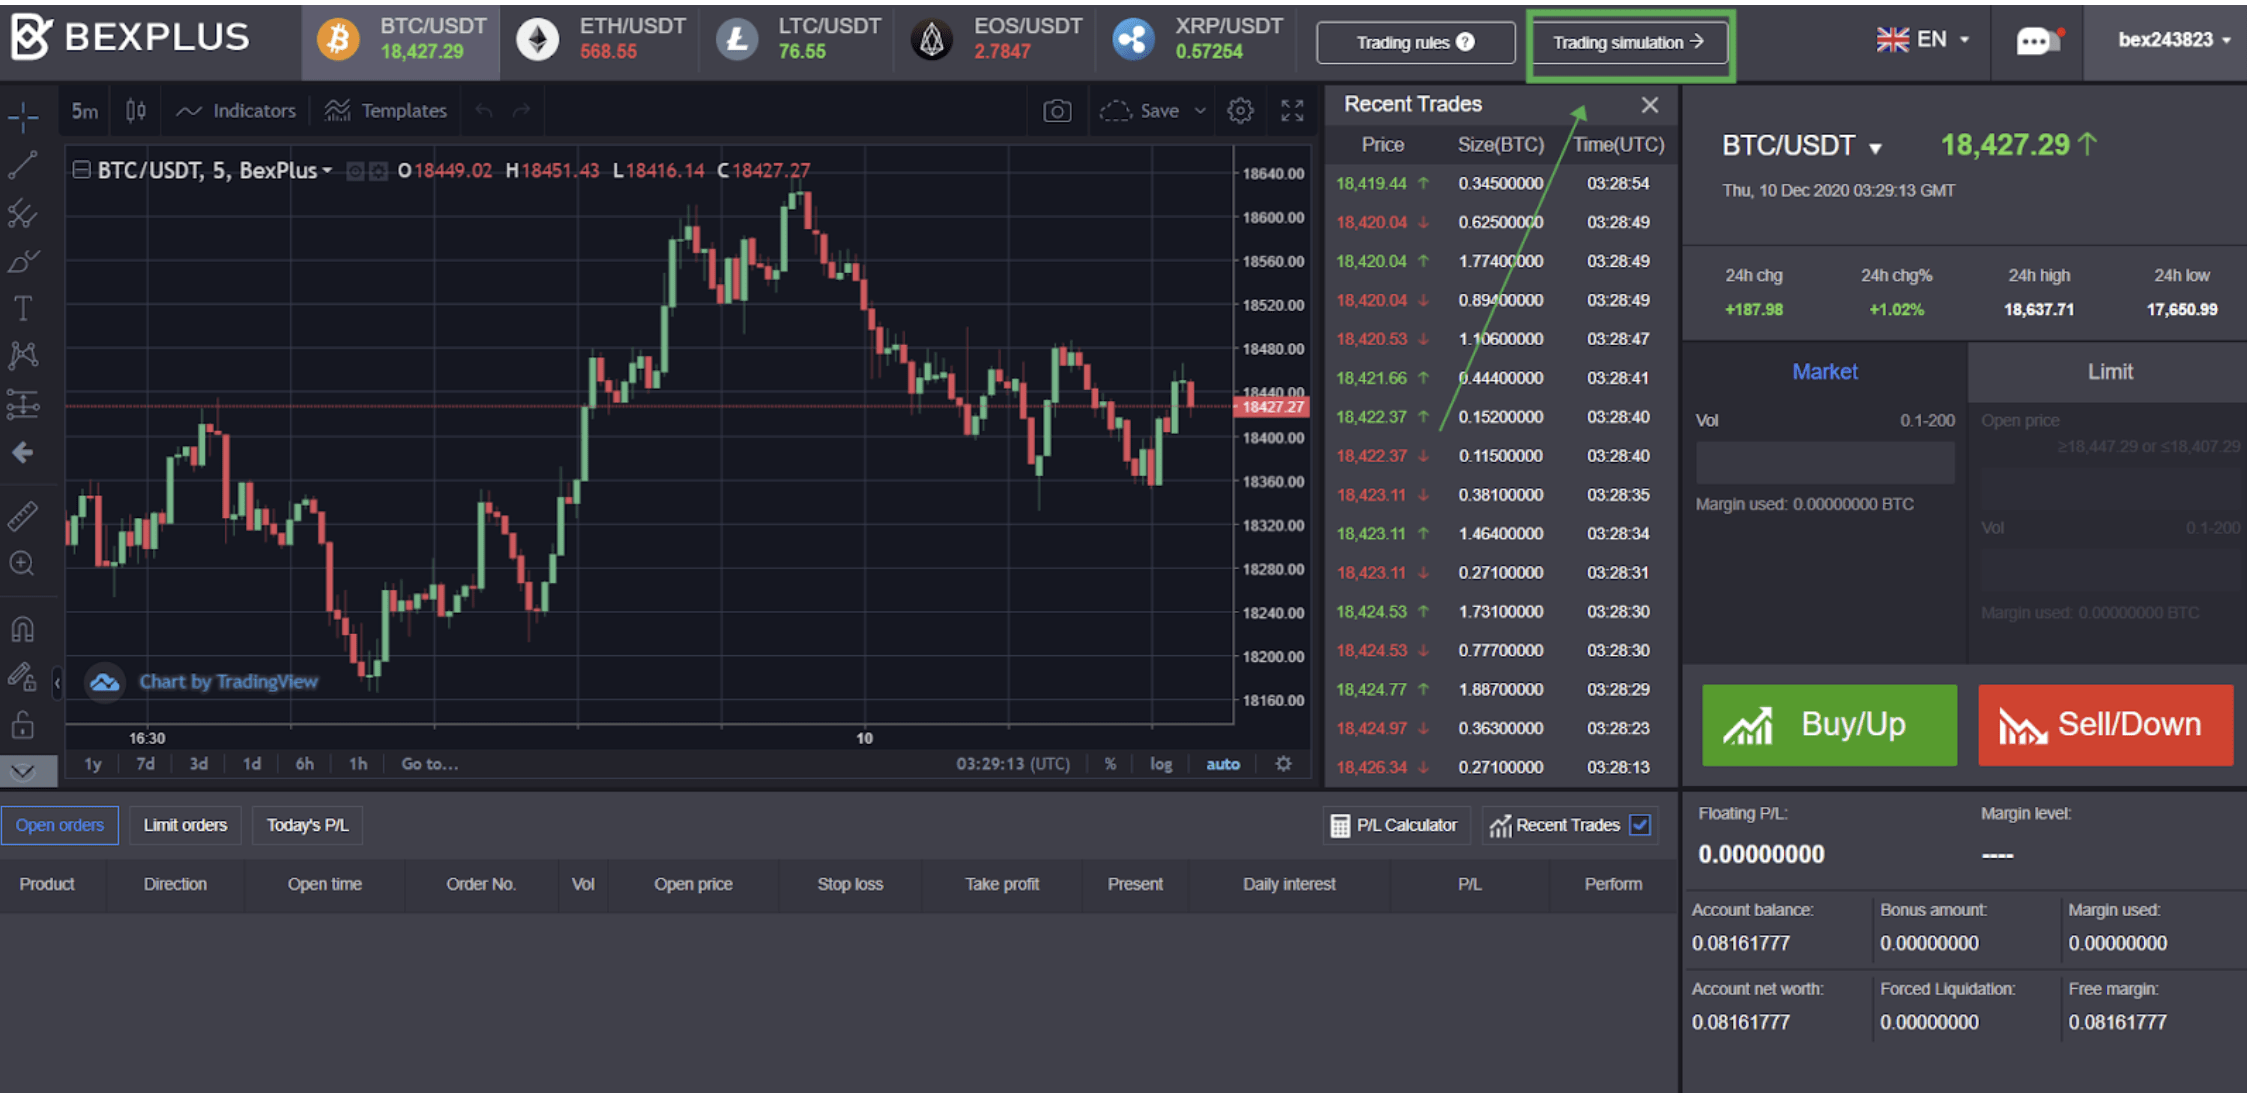Open the EN language dropdown

(x=1922, y=39)
